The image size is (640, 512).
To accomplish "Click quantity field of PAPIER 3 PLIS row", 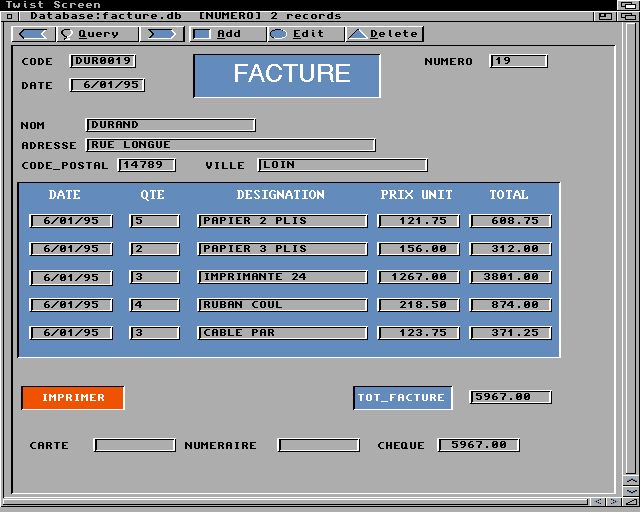I will [155, 249].
